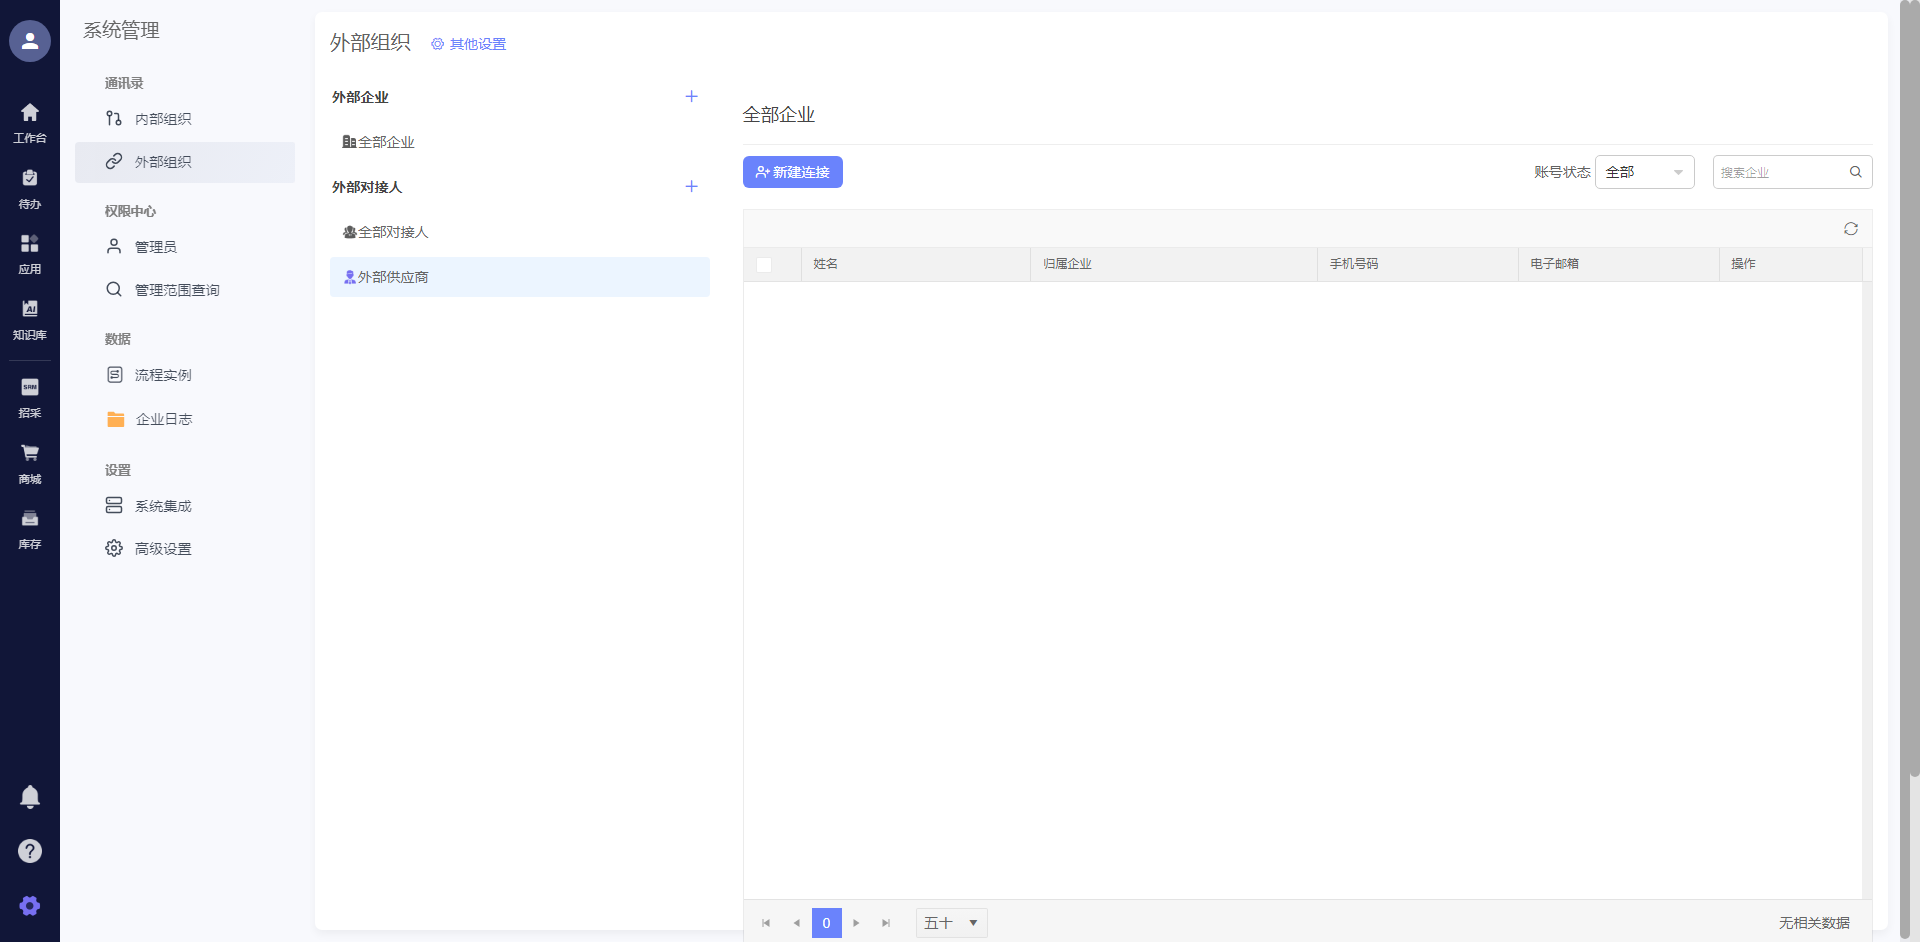The image size is (1920, 942).
Task: Tick the select-all checkbox in table header
Action: (764, 265)
